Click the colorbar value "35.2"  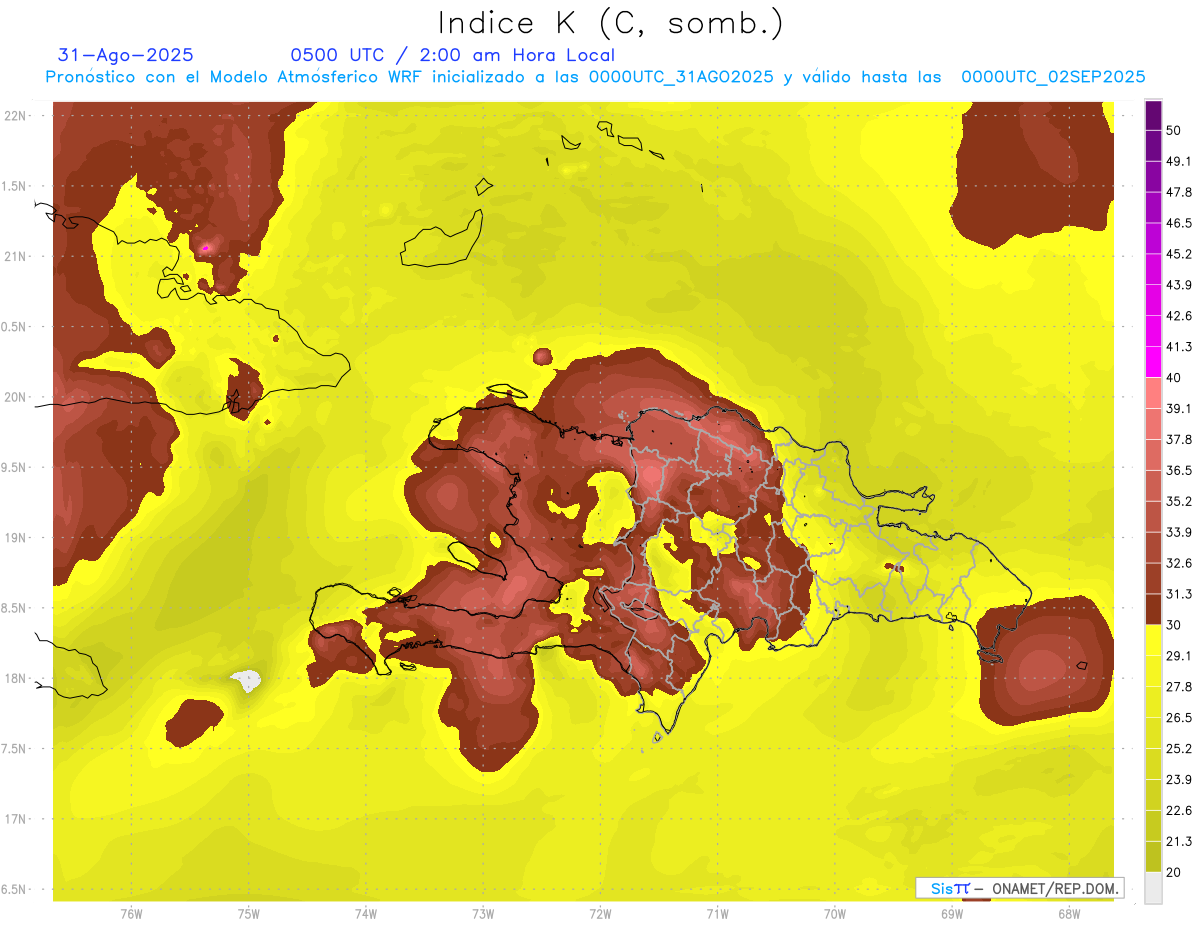coord(1179,501)
